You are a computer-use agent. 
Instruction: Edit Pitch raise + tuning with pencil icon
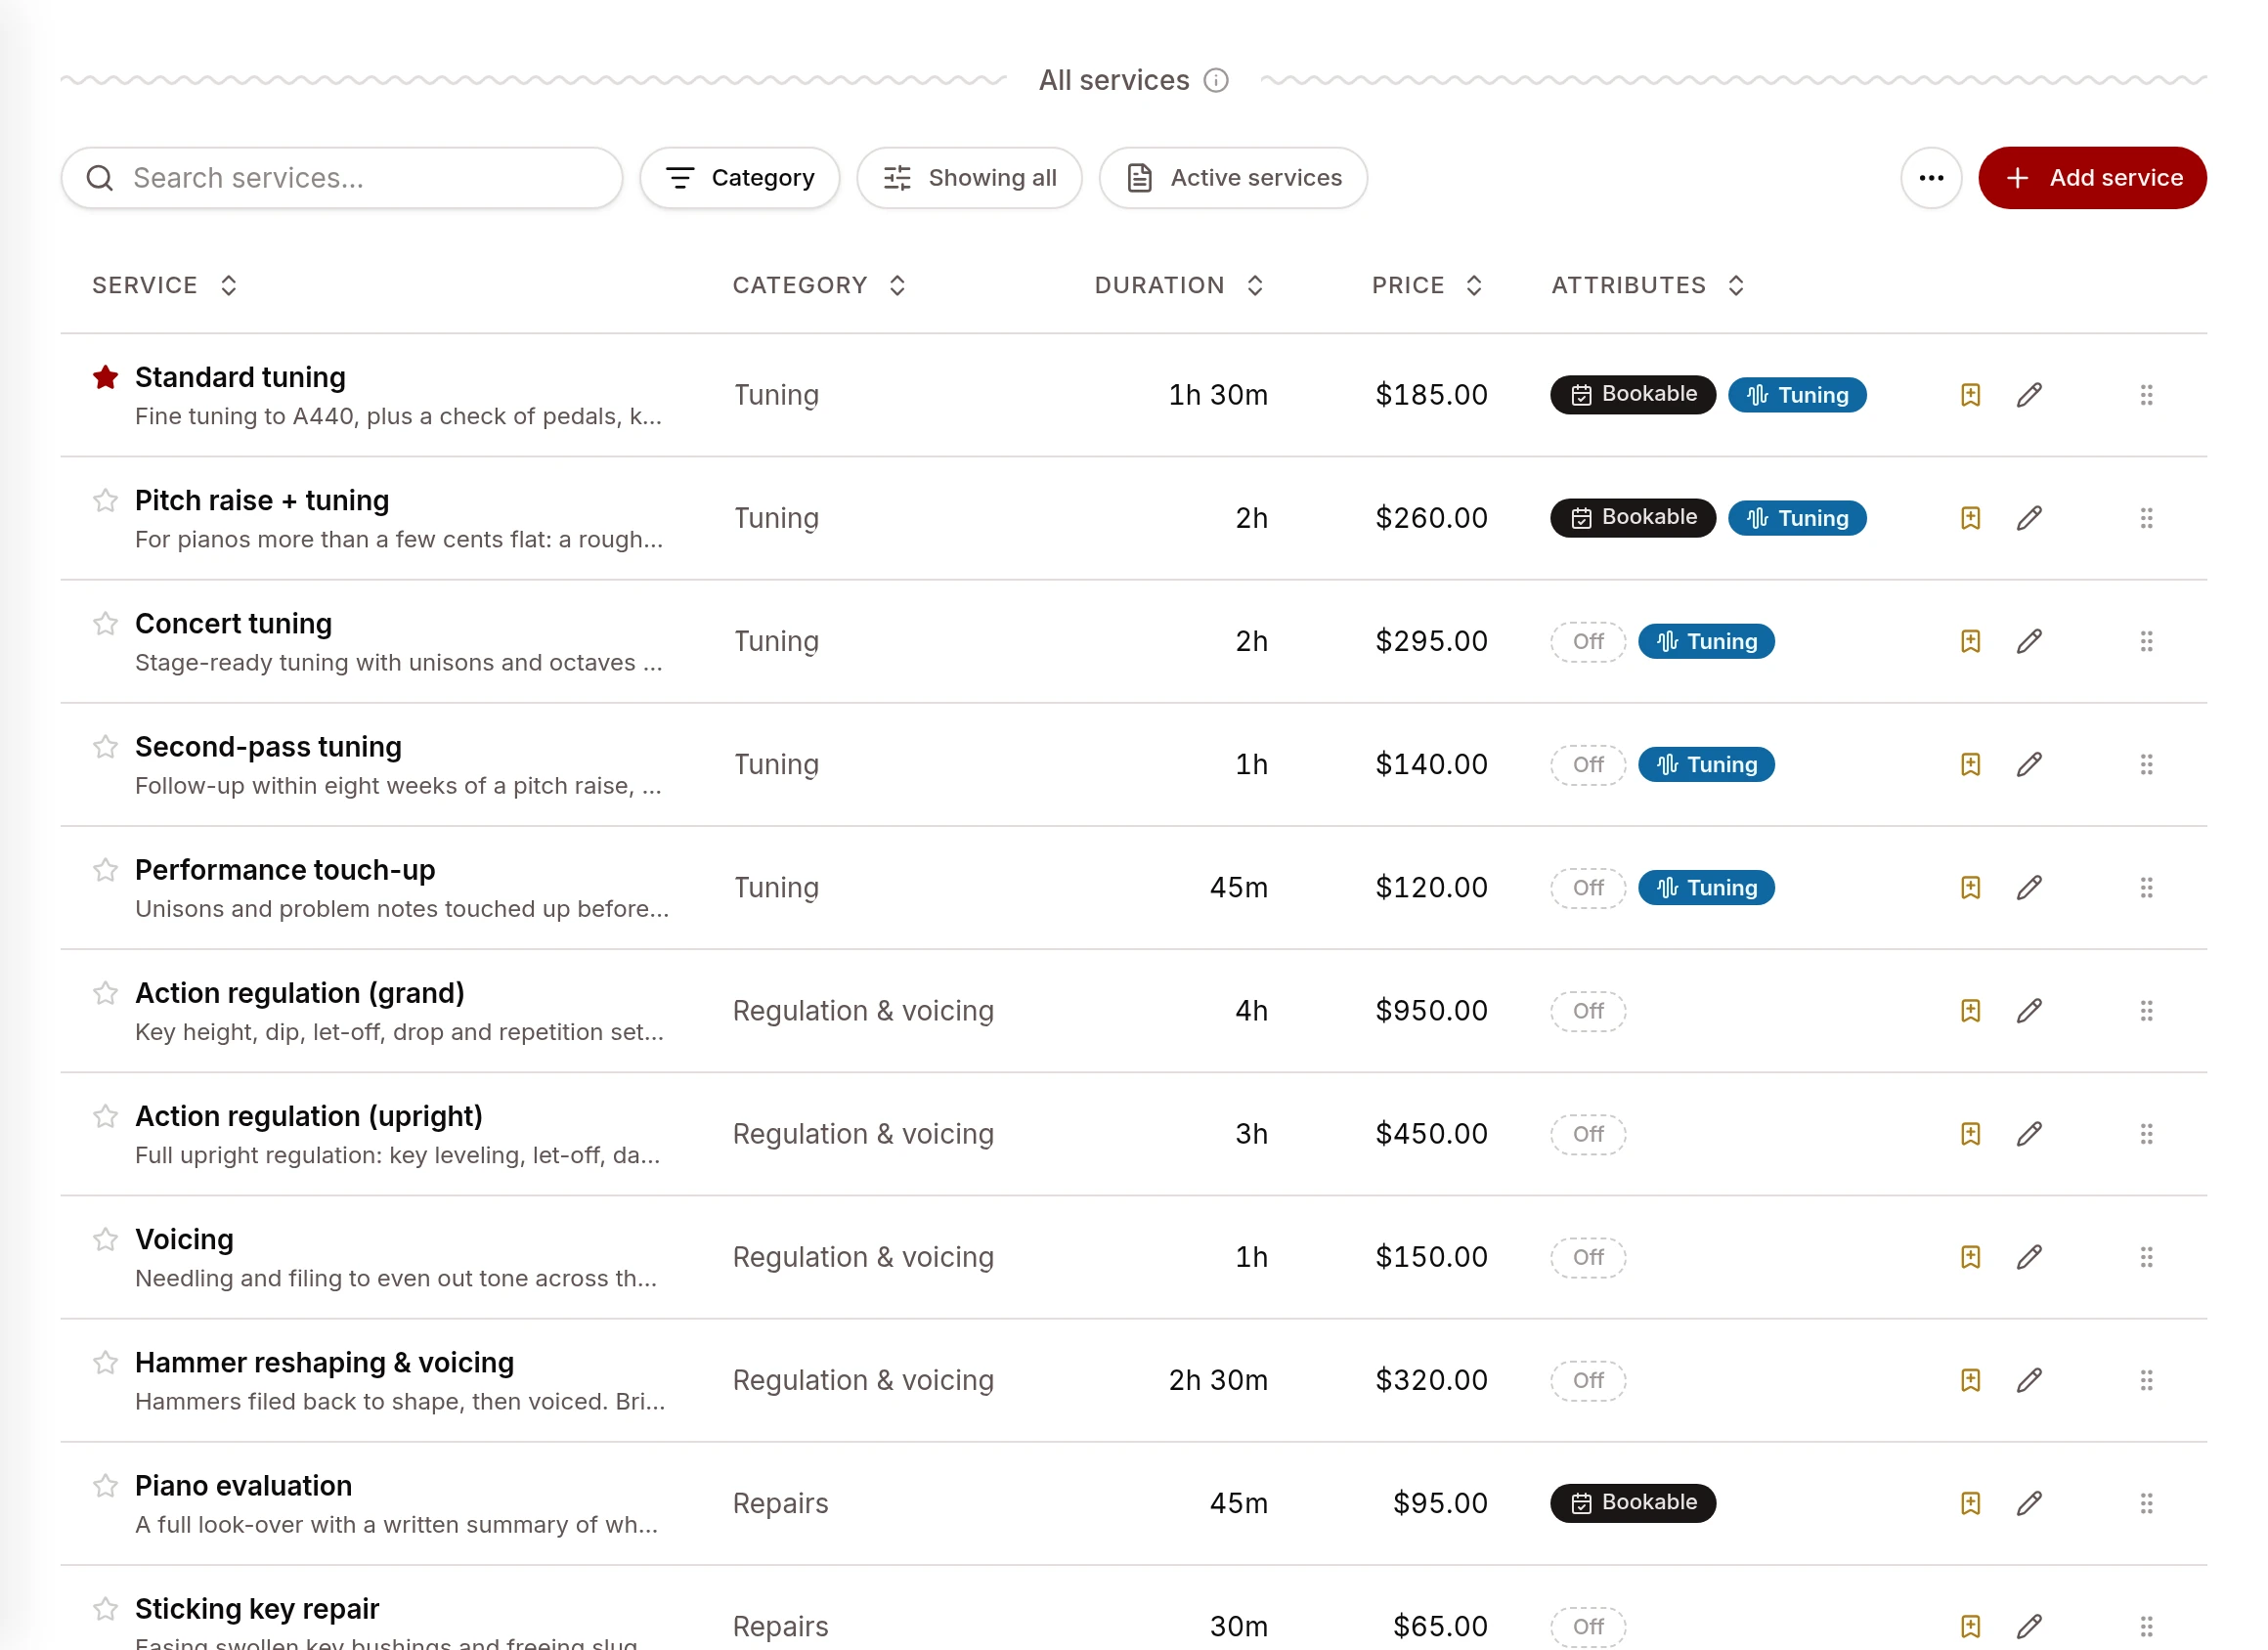pyautogui.click(x=2029, y=518)
